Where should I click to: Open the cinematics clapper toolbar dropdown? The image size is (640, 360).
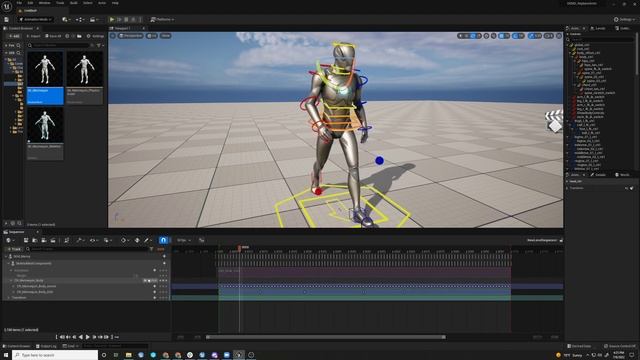[93, 19]
